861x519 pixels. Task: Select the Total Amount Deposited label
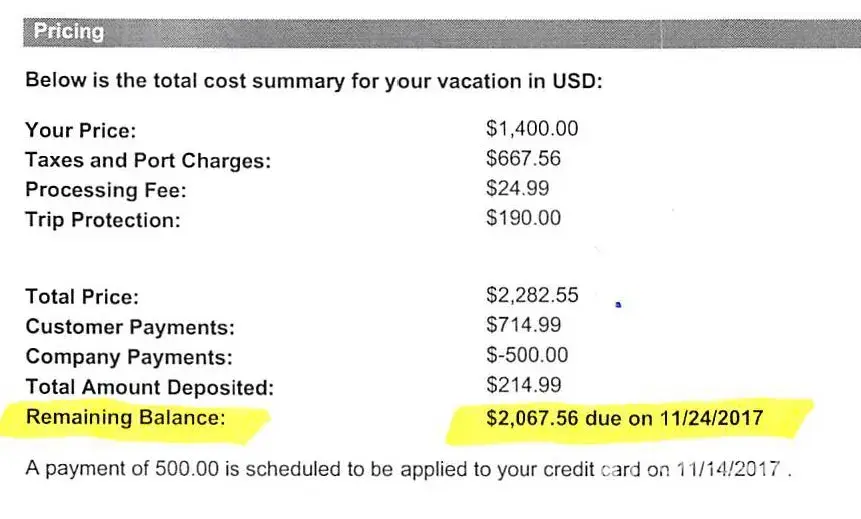click(149, 387)
